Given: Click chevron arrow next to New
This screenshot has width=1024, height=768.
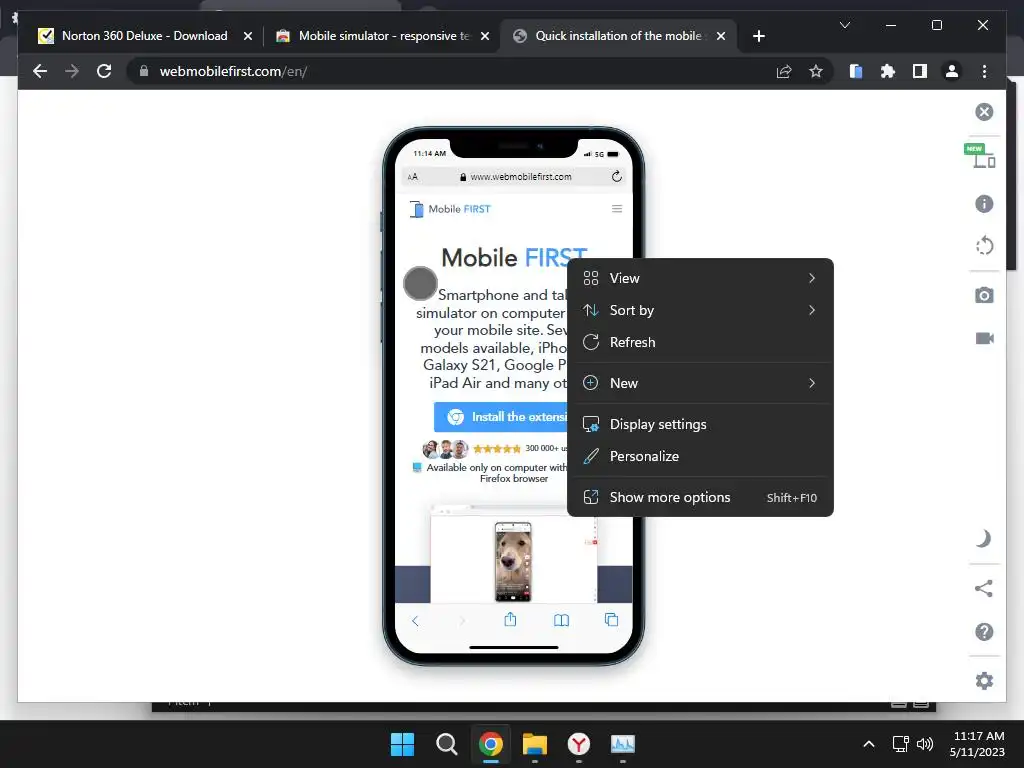Looking at the screenshot, I should pyautogui.click(x=812, y=383).
